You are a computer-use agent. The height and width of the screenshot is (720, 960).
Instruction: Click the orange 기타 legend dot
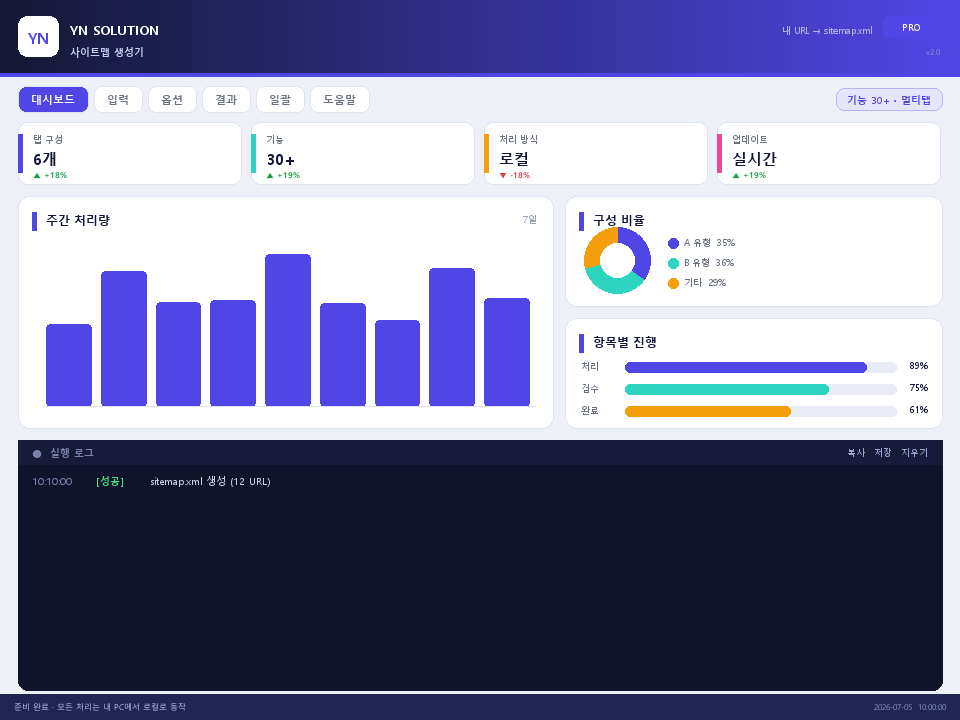click(673, 283)
